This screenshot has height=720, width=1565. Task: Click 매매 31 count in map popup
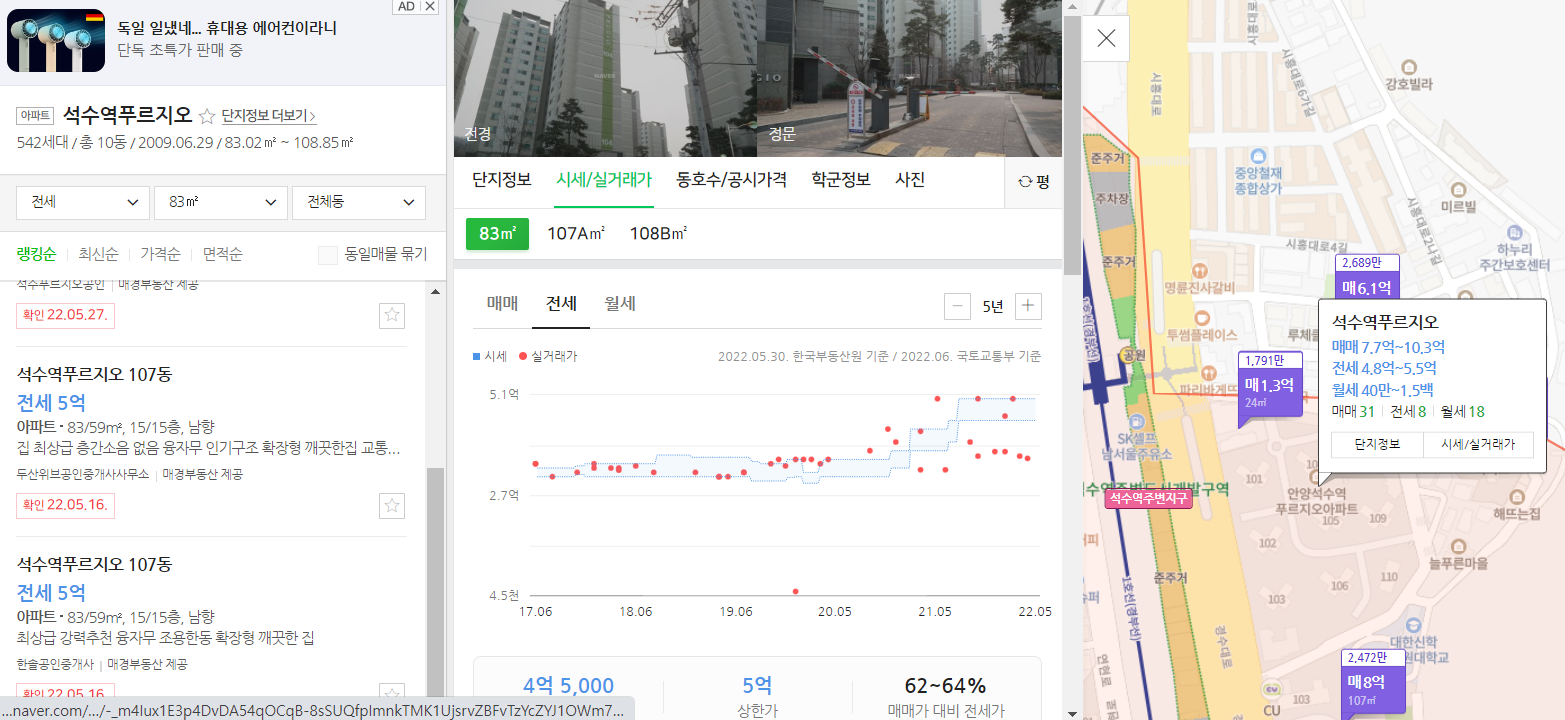click(1353, 411)
